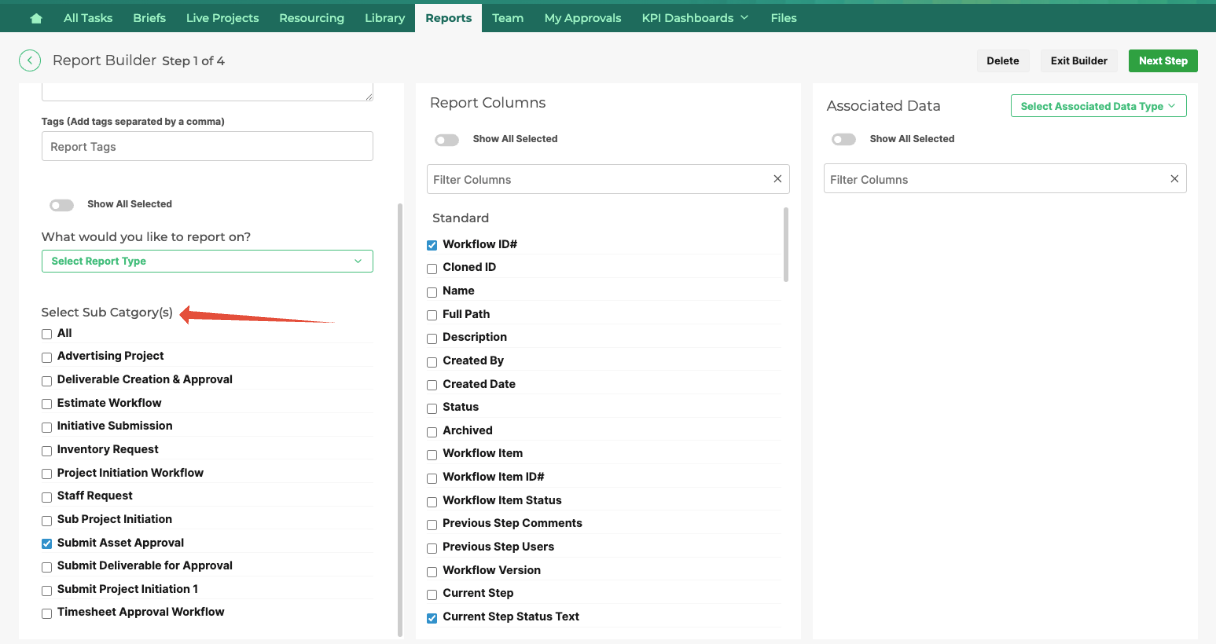
Task: Open Select Report Type dropdown
Action: [x=207, y=261]
